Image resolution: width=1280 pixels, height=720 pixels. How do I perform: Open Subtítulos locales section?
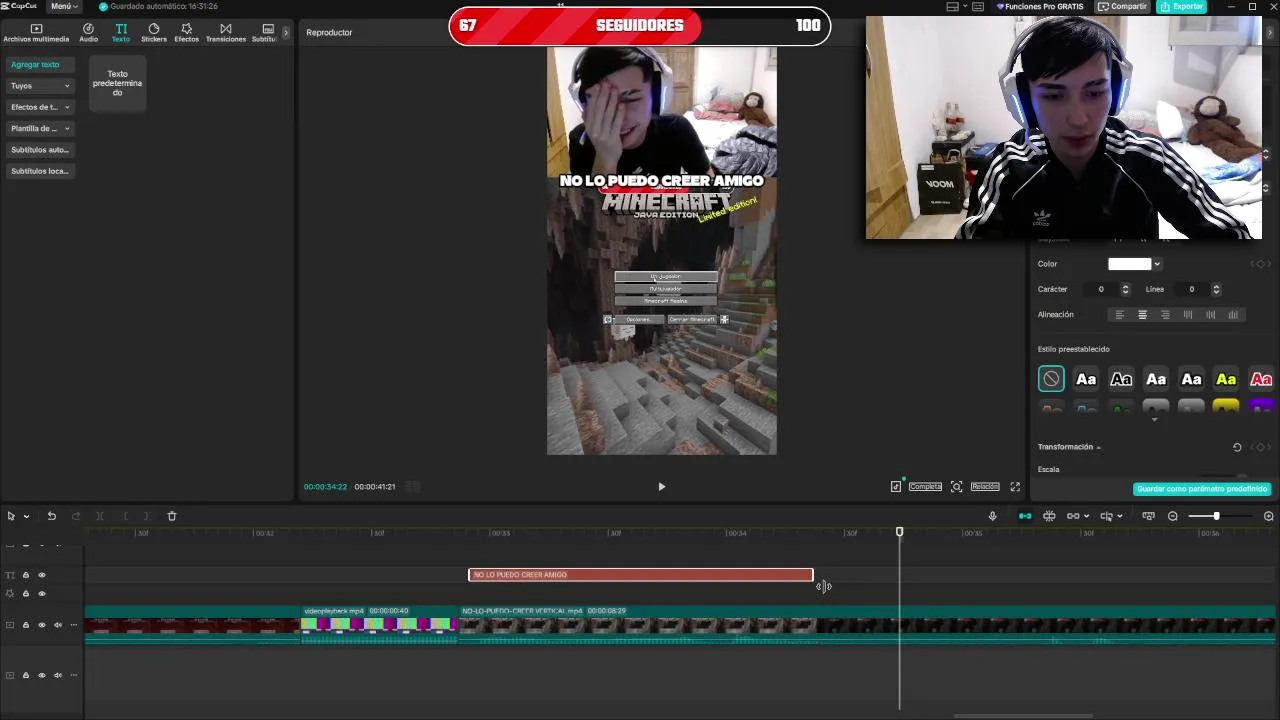(40, 171)
